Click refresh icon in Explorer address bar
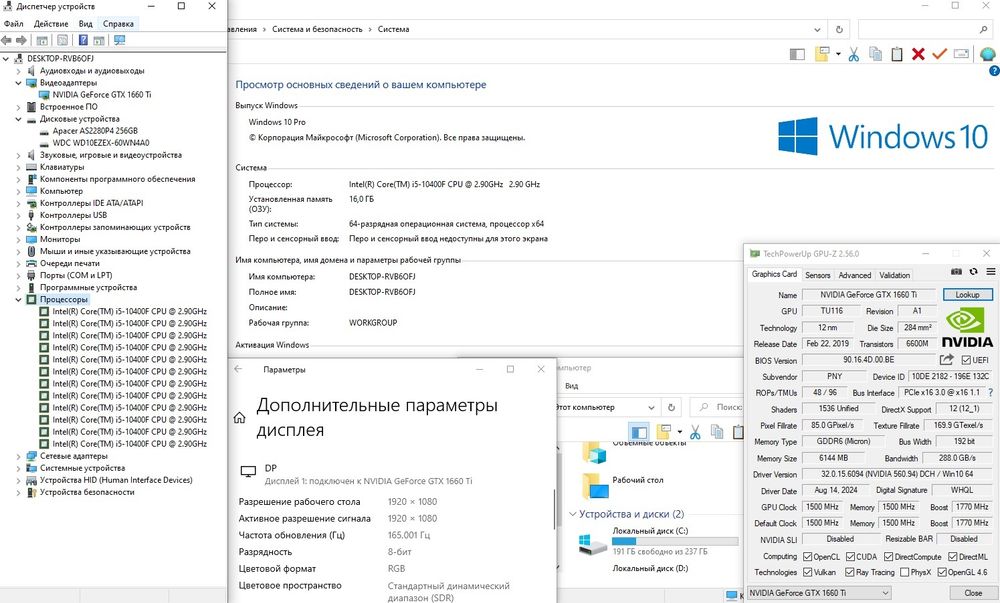 [671, 407]
